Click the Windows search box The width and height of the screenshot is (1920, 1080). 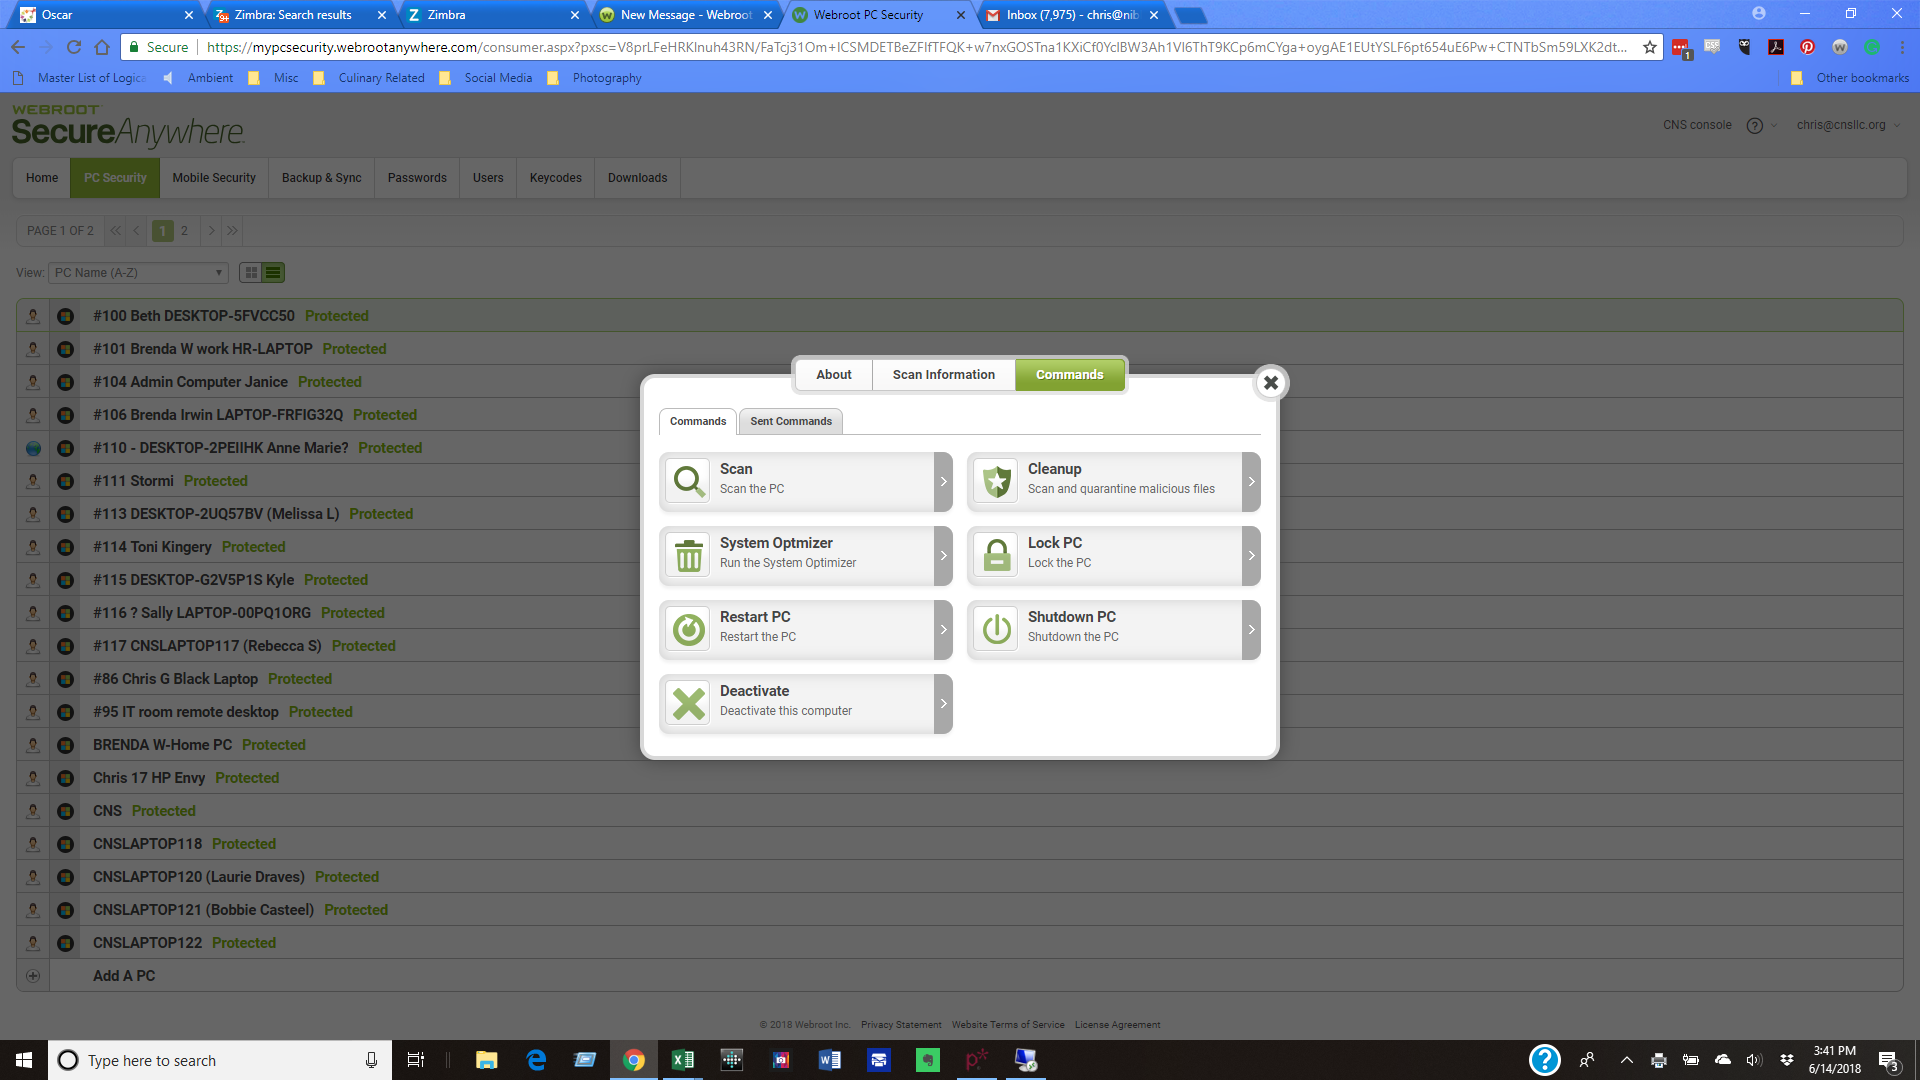pos(220,1060)
